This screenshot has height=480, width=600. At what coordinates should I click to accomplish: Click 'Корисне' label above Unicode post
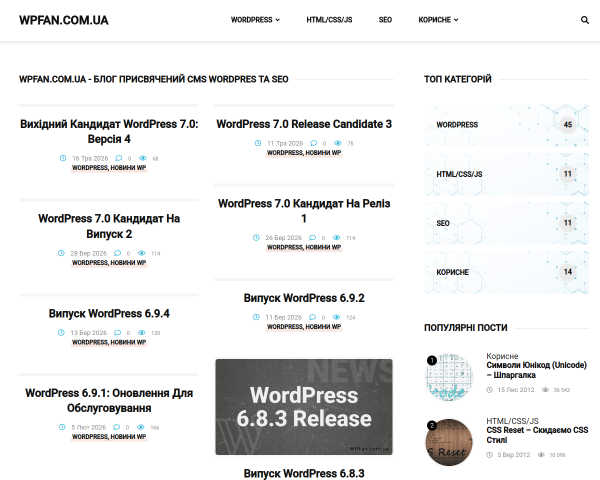click(x=502, y=356)
